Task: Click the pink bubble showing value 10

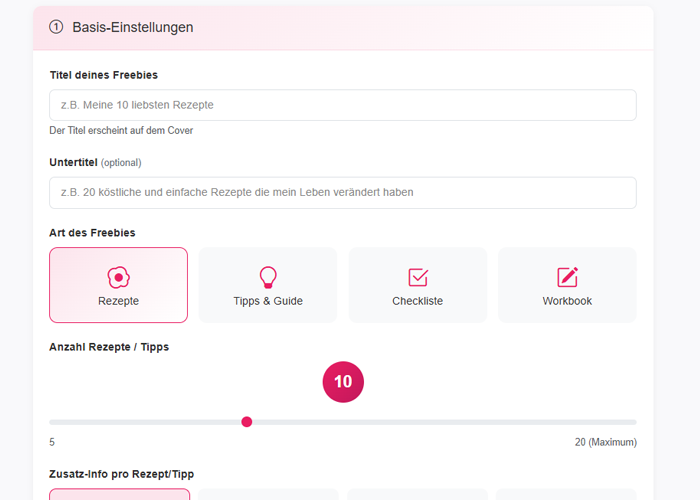Action: coord(343,382)
